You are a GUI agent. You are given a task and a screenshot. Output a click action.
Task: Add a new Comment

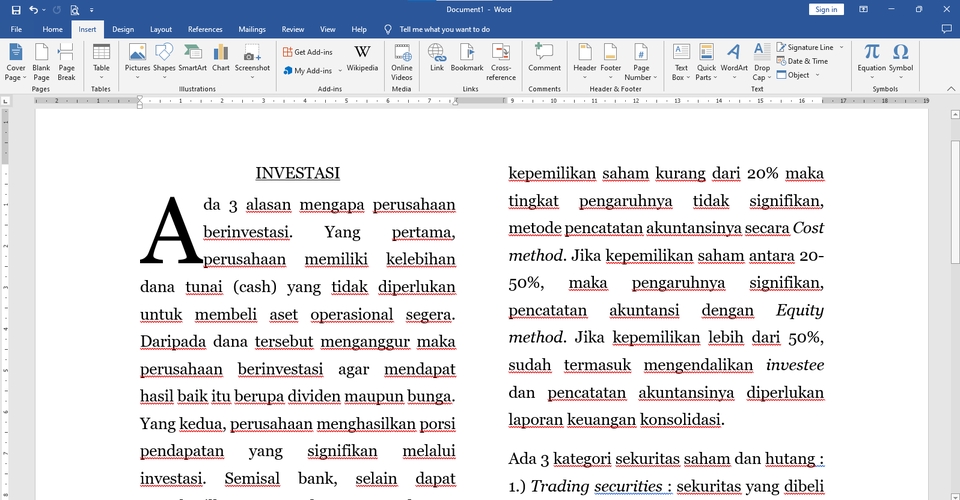[544, 59]
